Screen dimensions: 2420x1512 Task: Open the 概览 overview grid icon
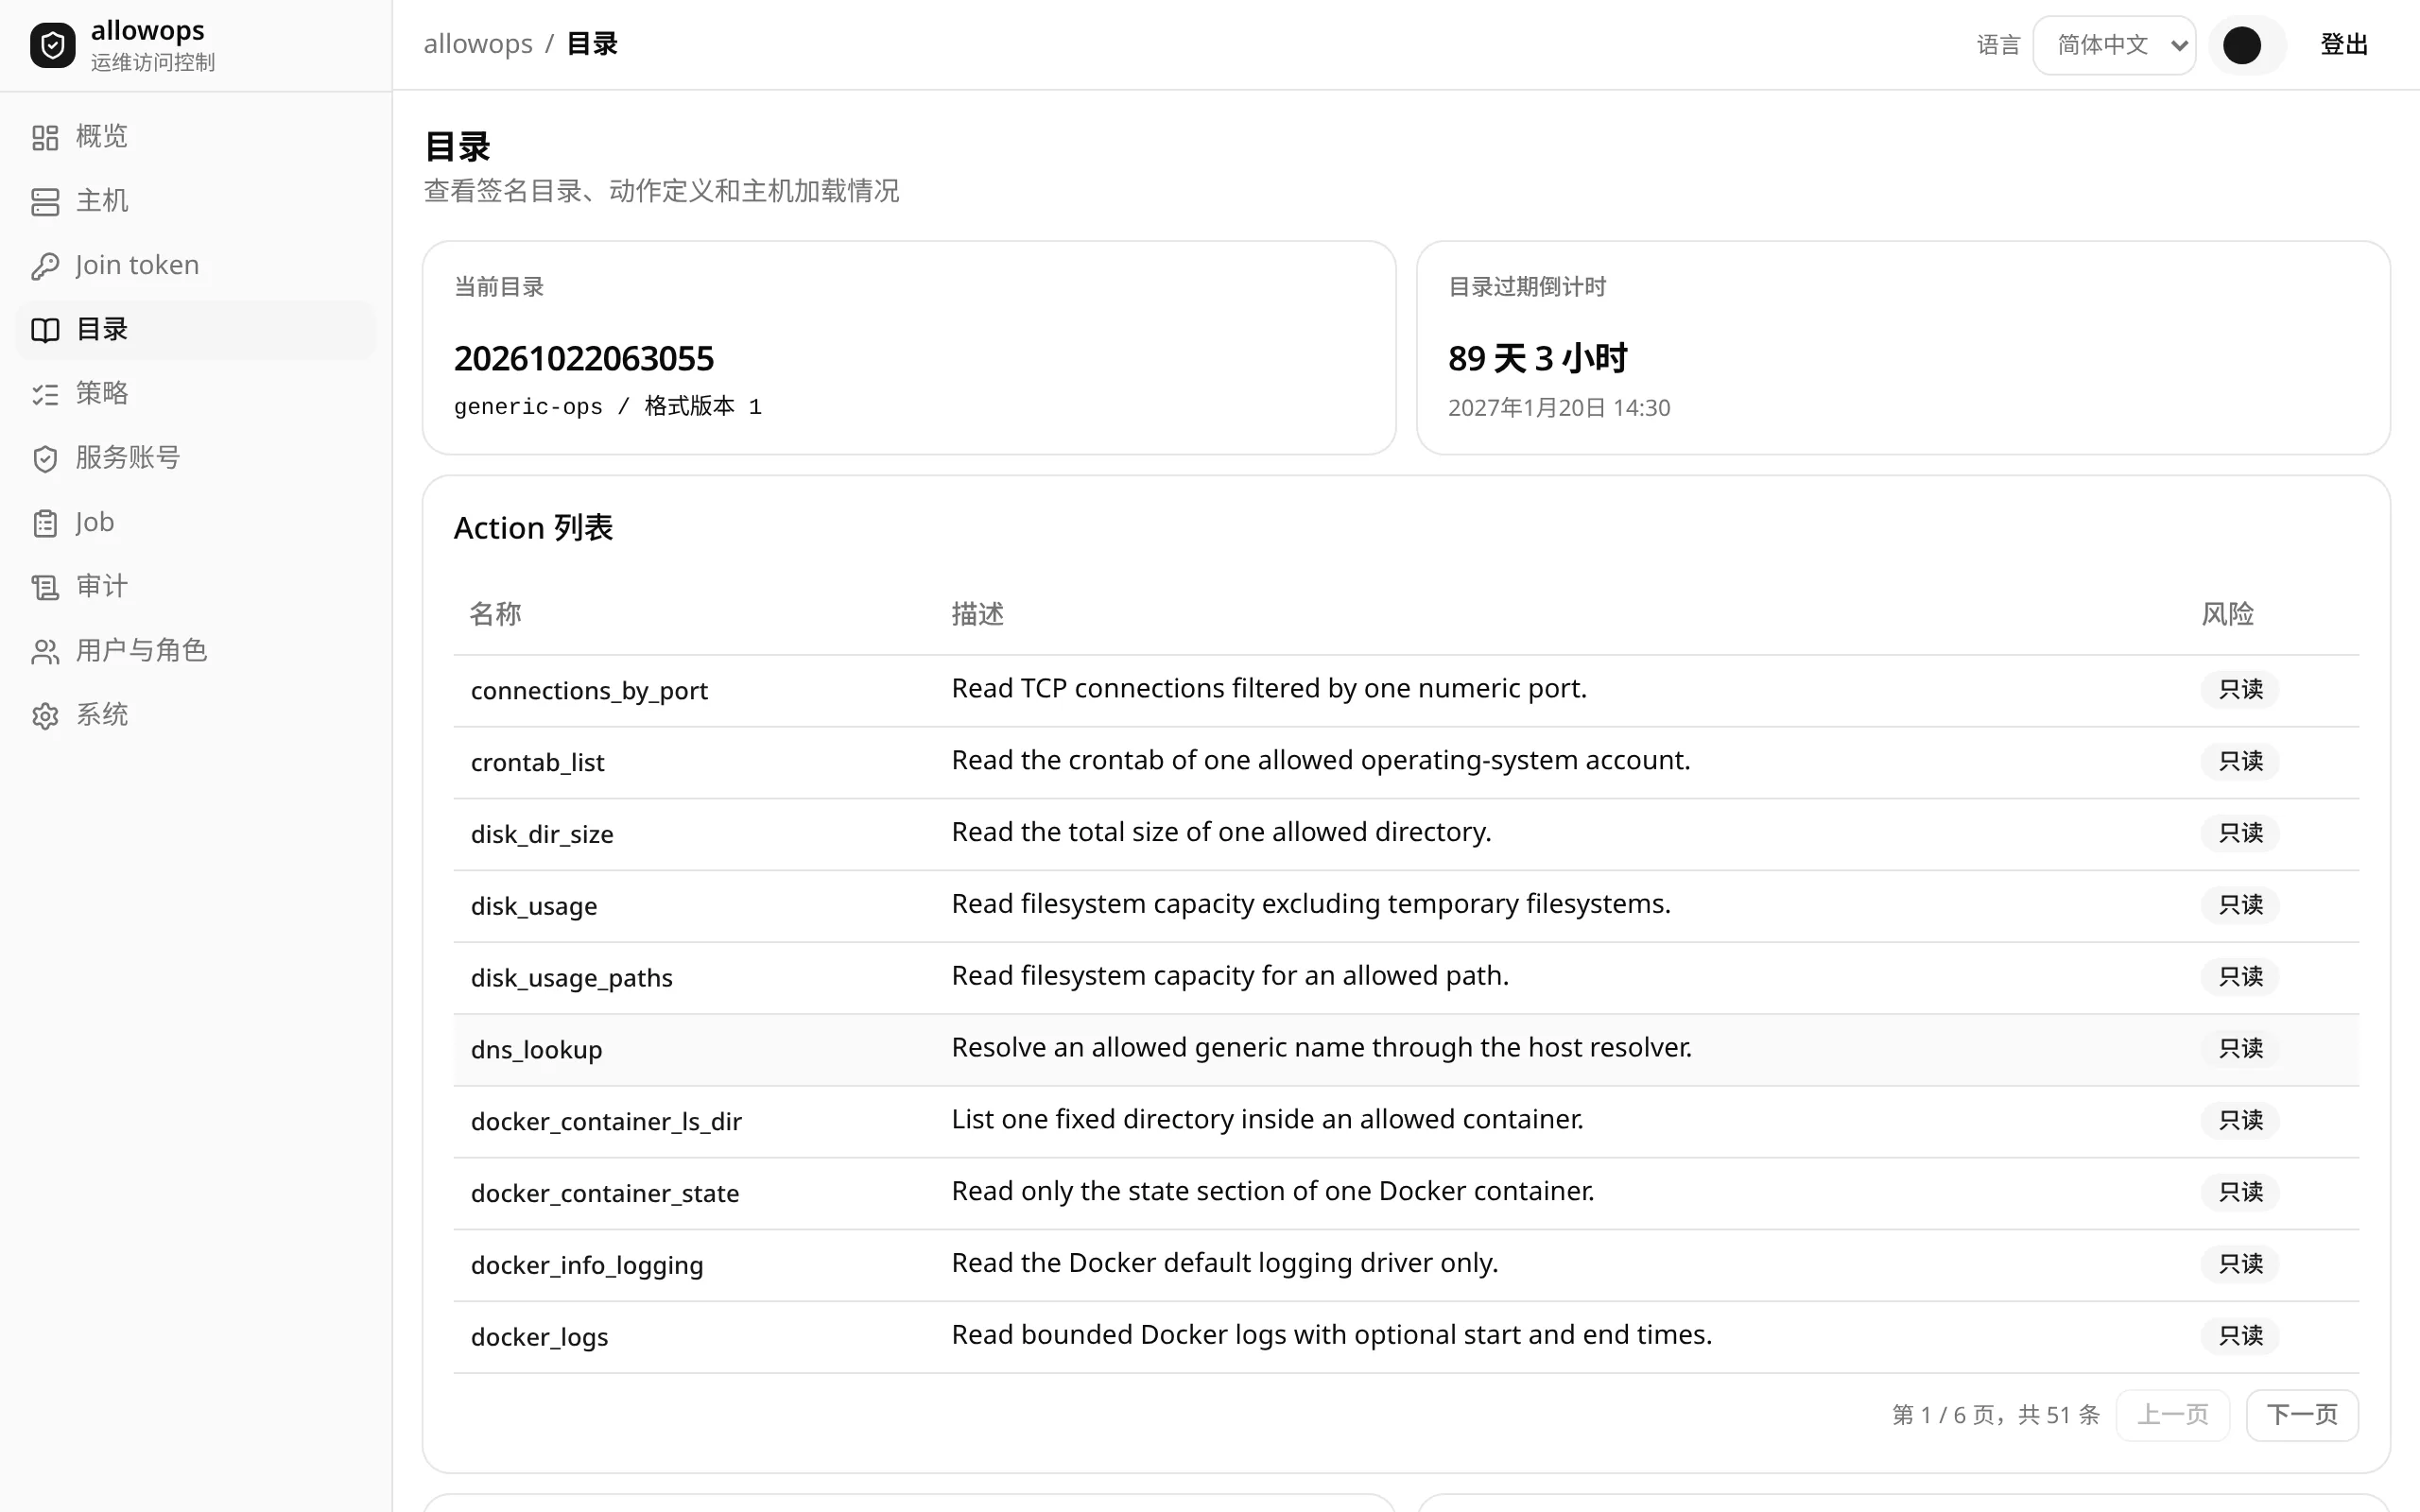click(45, 137)
